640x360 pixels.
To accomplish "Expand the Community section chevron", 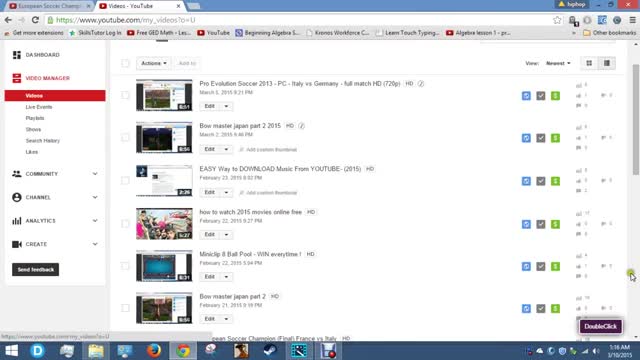I will pyautogui.click(x=95, y=174).
